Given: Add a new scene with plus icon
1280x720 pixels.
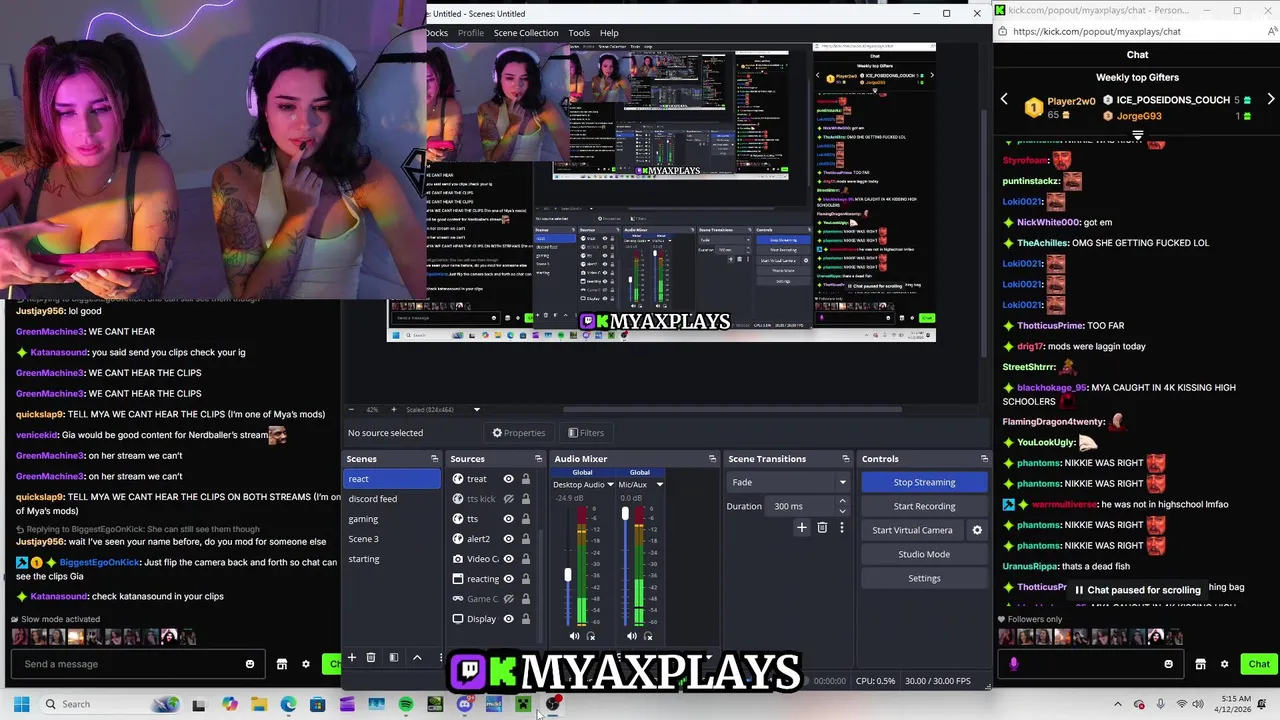Looking at the screenshot, I should click(x=351, y=657).
